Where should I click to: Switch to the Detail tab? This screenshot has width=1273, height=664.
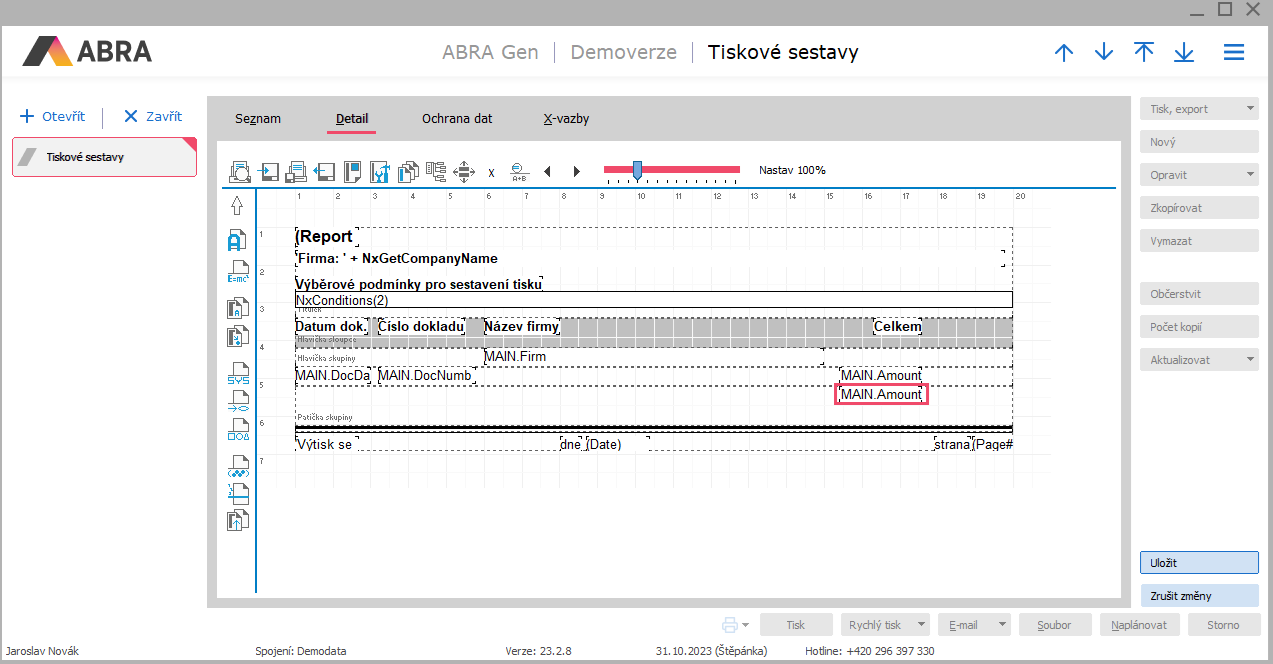point(352,118)
